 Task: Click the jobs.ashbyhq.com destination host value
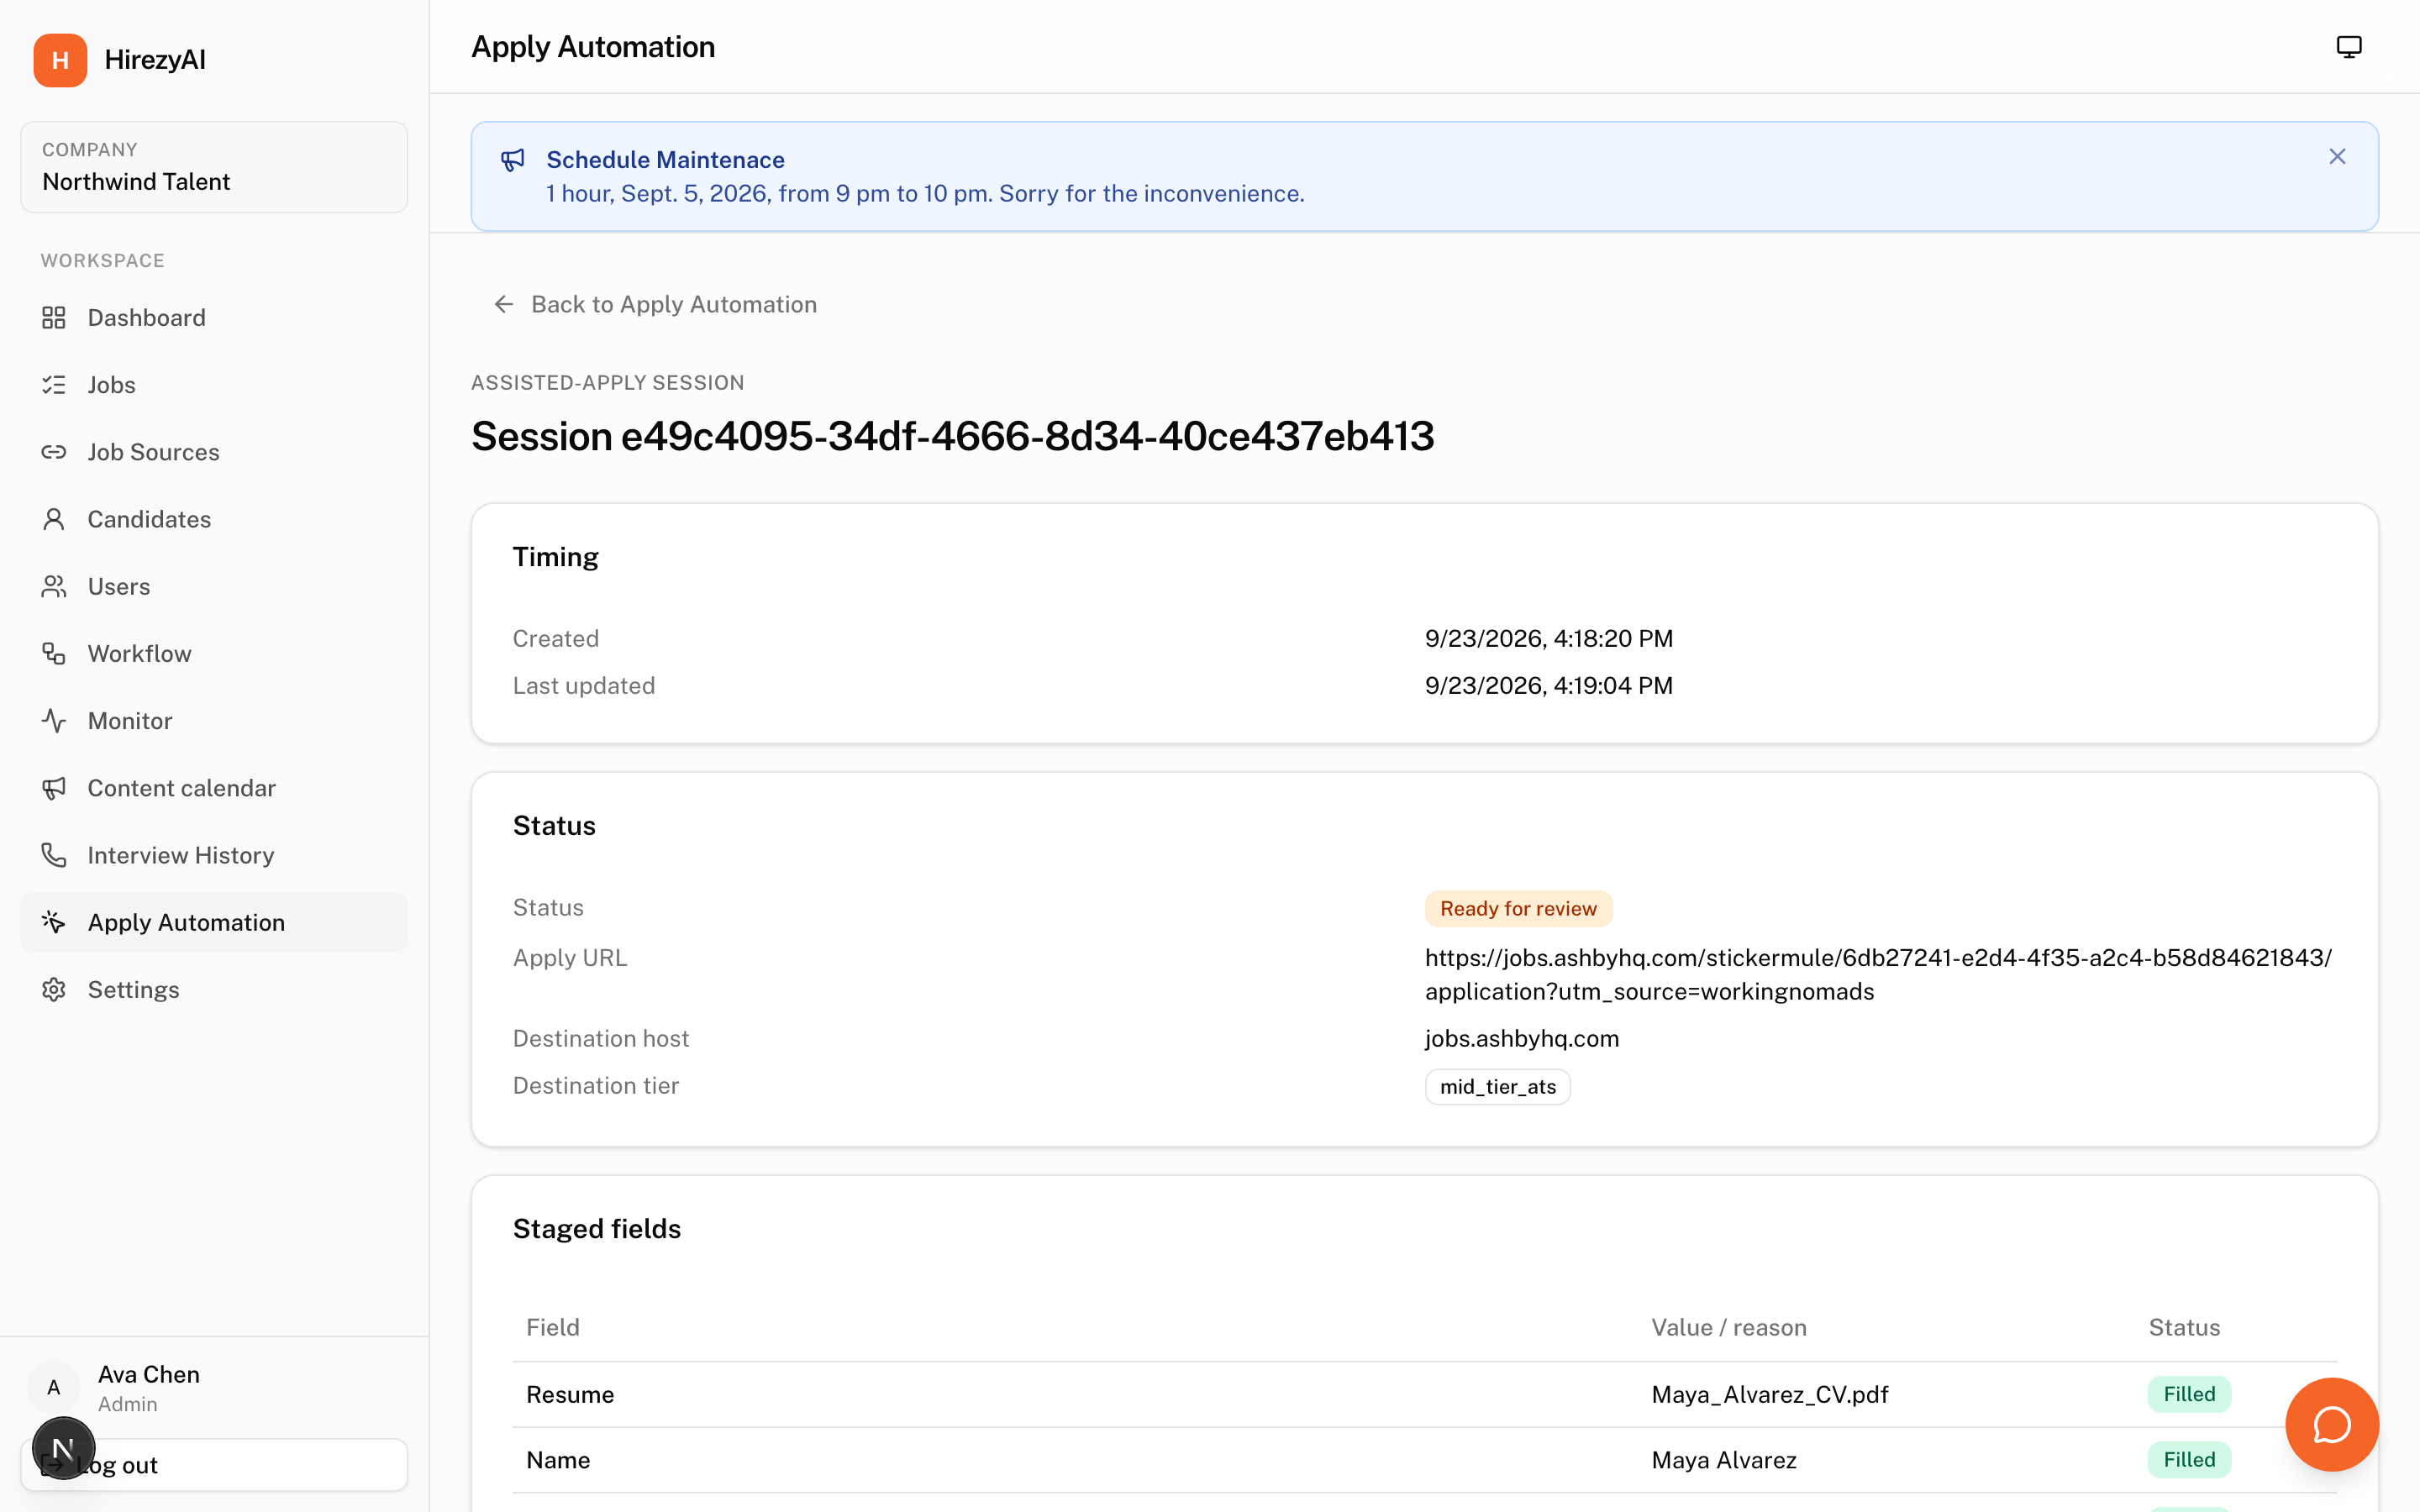1521,1038
